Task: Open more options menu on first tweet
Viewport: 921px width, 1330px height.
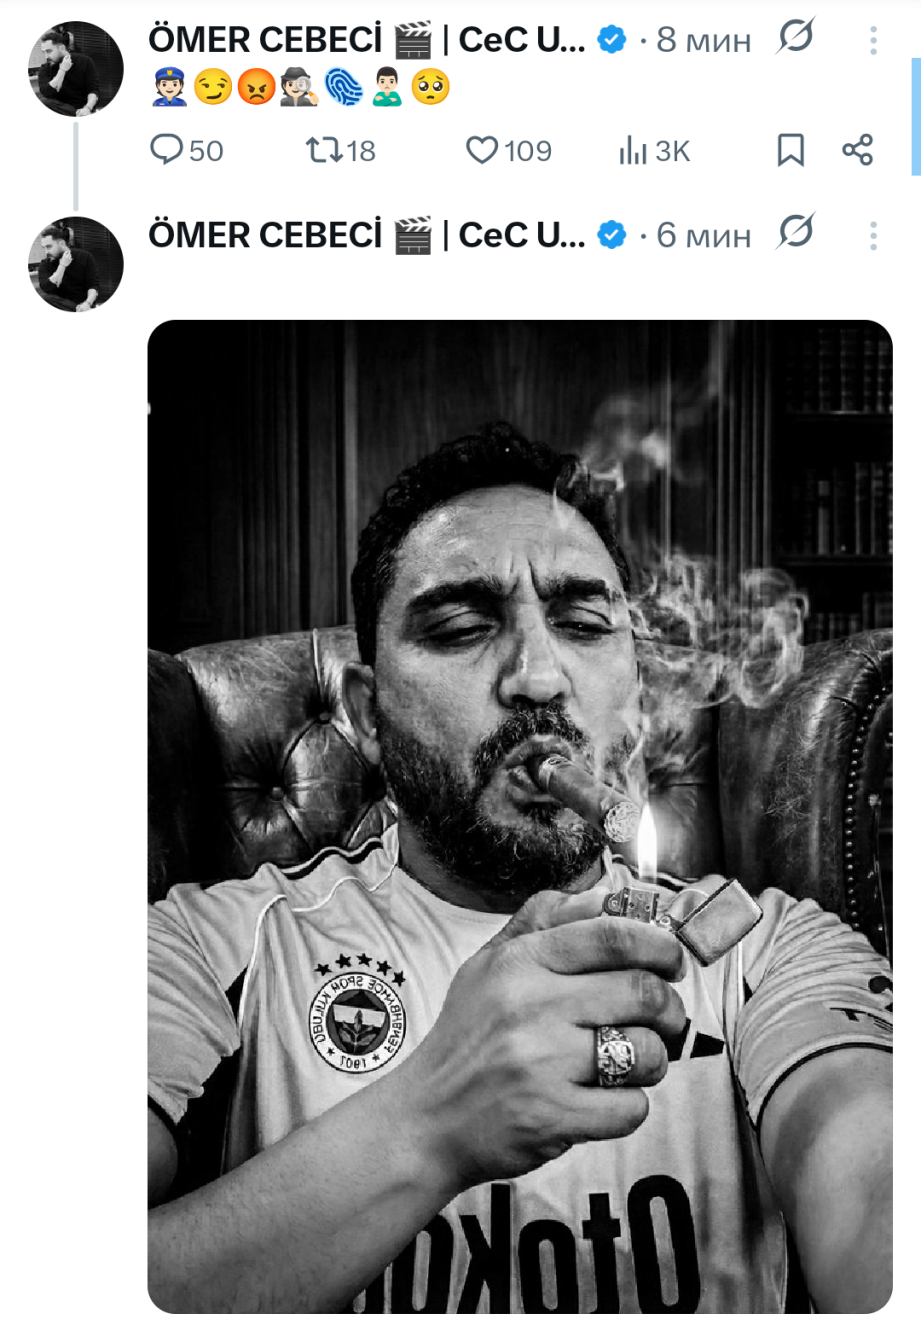Action: (873, 40)
